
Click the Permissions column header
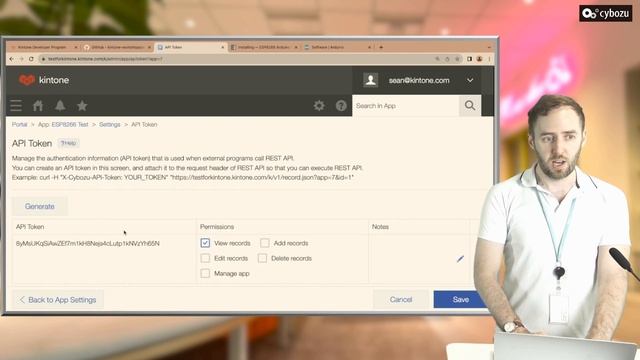pos(217,227)
